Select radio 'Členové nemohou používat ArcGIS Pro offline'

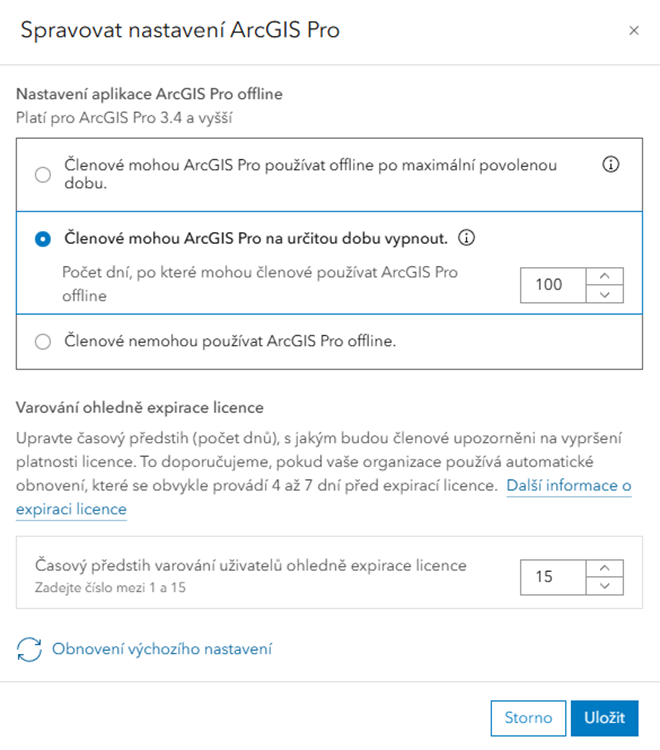[43, 342]
